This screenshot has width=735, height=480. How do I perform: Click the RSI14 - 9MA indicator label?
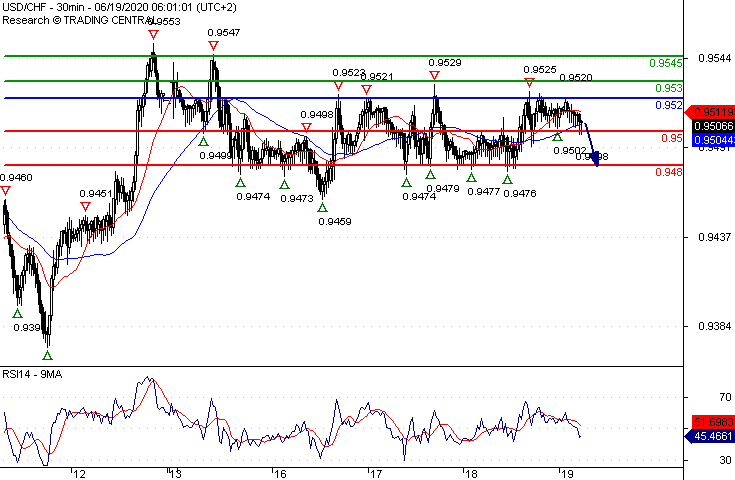[x=32, y=374]
